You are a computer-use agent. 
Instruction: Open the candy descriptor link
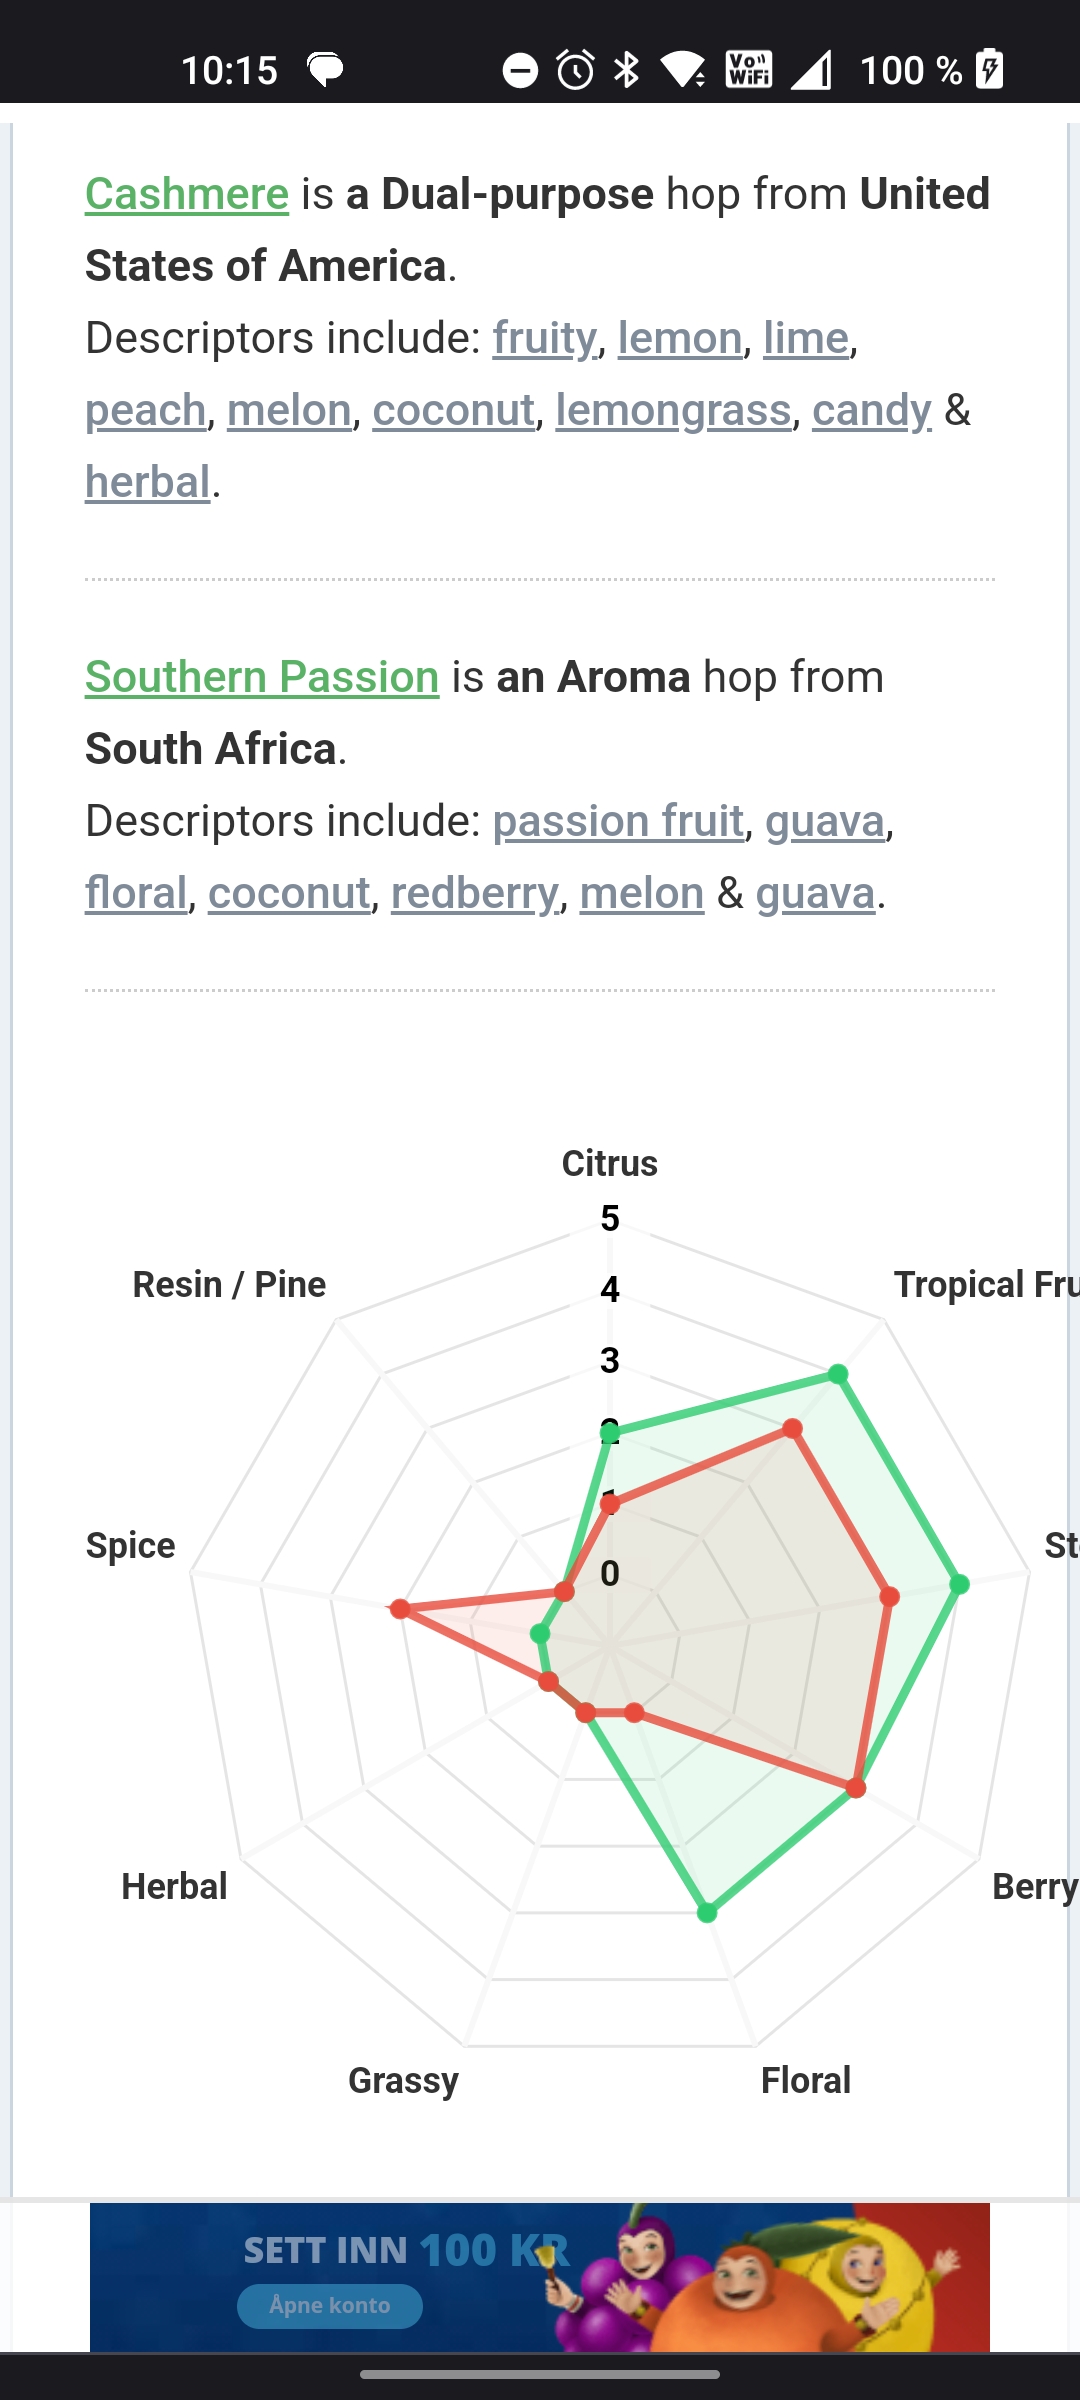(872, 410)
